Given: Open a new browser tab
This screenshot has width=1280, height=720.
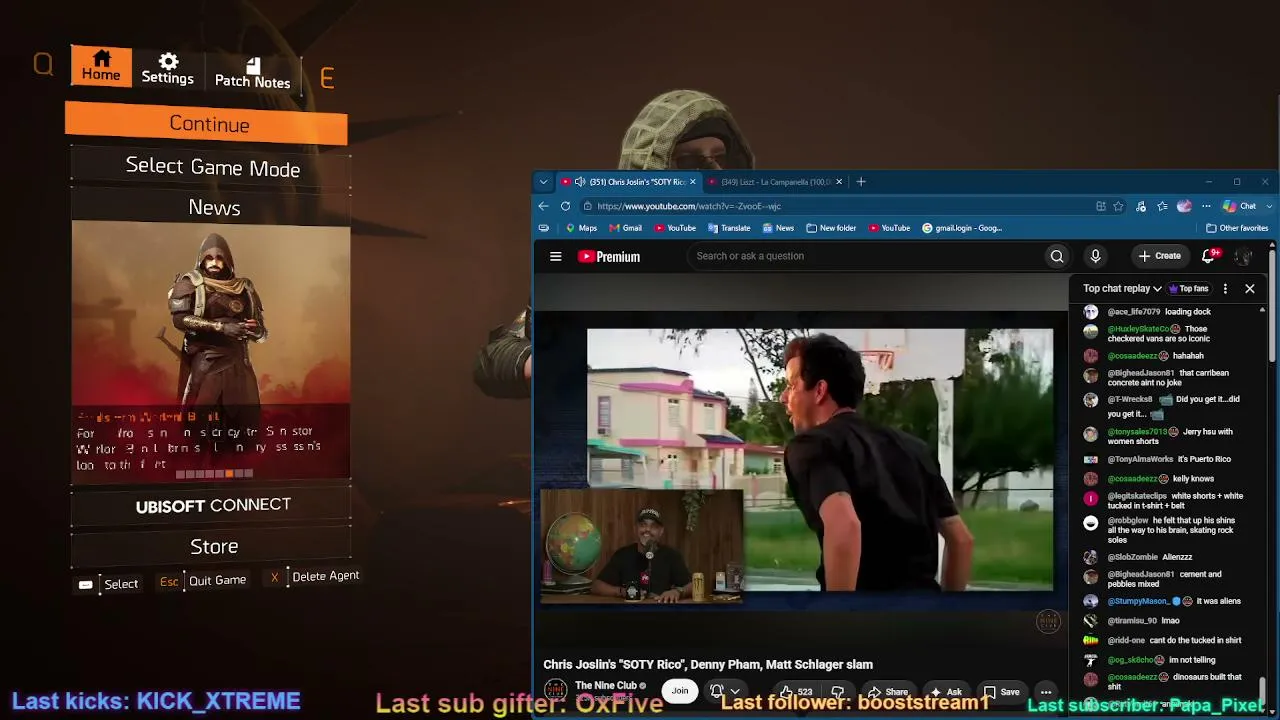Looking at the screenshot, I should pyautogui.click(x=861, y=182).
